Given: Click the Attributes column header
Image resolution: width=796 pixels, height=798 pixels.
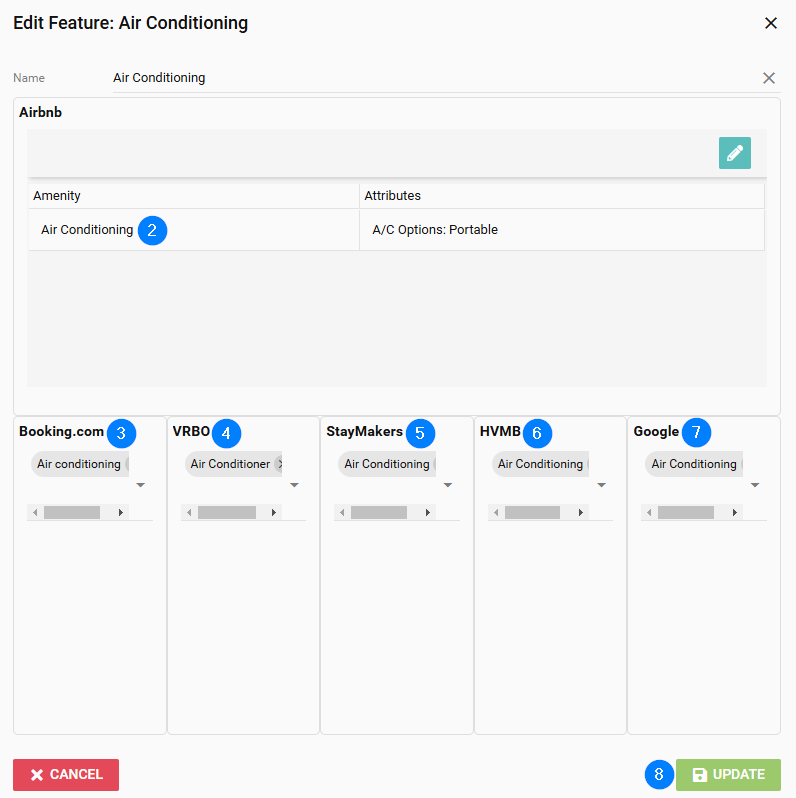Looking at the screenshot, I should coord(393,196).
